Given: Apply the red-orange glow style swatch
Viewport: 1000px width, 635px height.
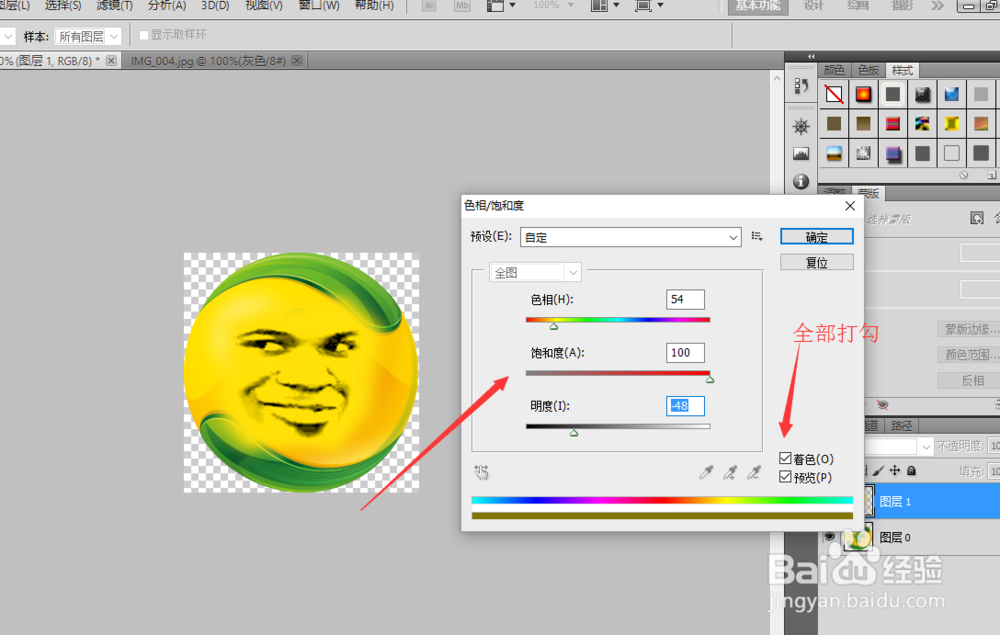Looking at the screenshot, I should coord(863,94).
